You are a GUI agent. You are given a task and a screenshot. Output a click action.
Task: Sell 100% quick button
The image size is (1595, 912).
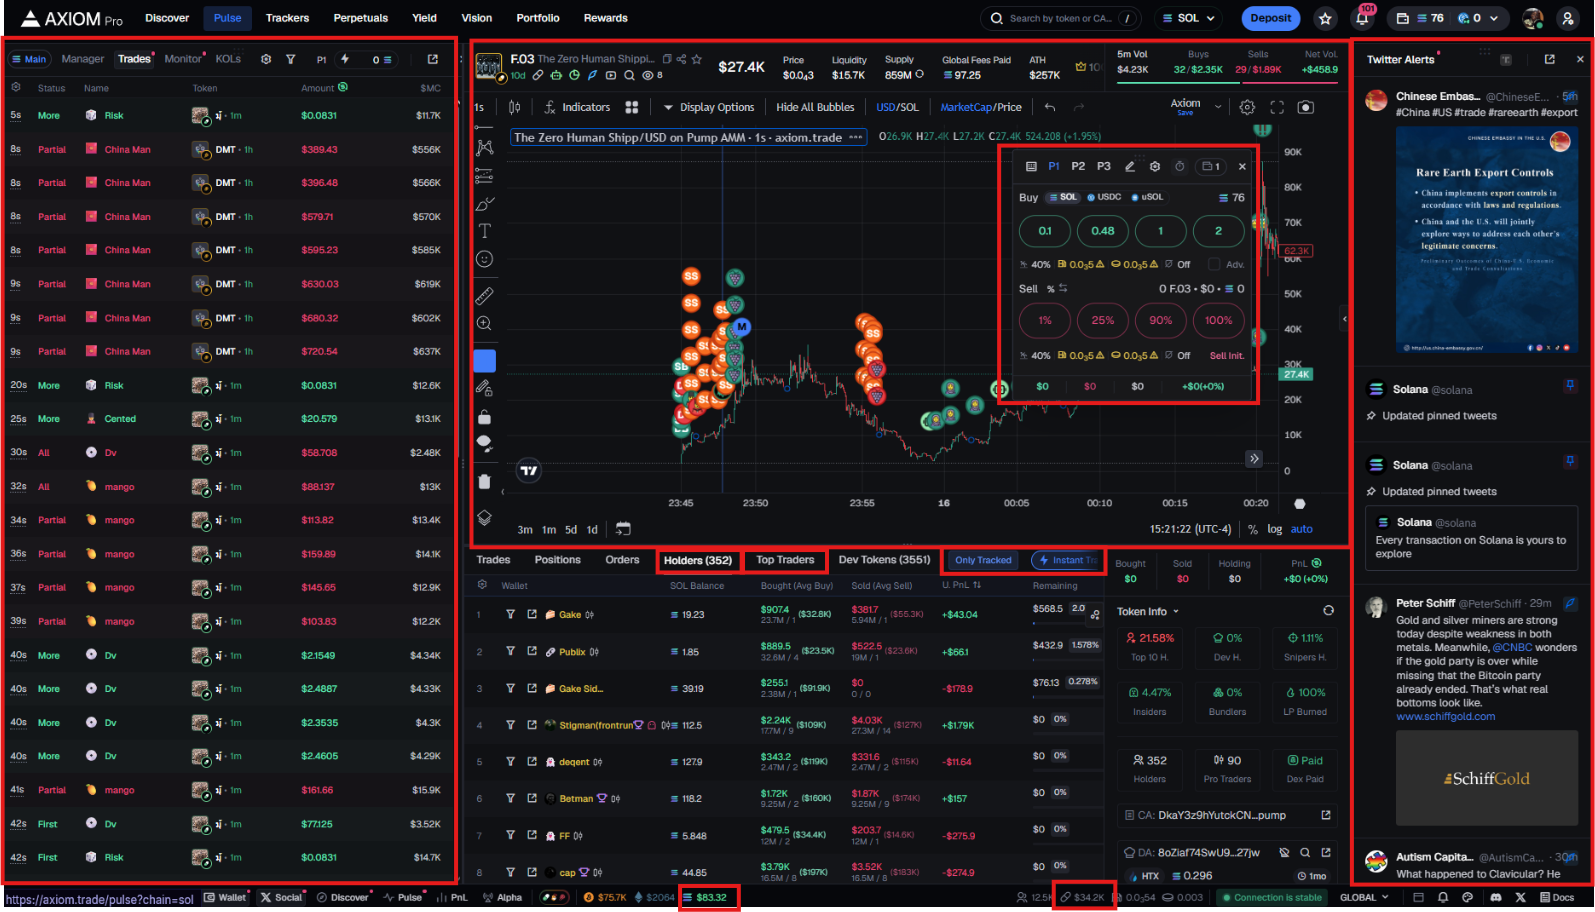[x=1218, y=320]
